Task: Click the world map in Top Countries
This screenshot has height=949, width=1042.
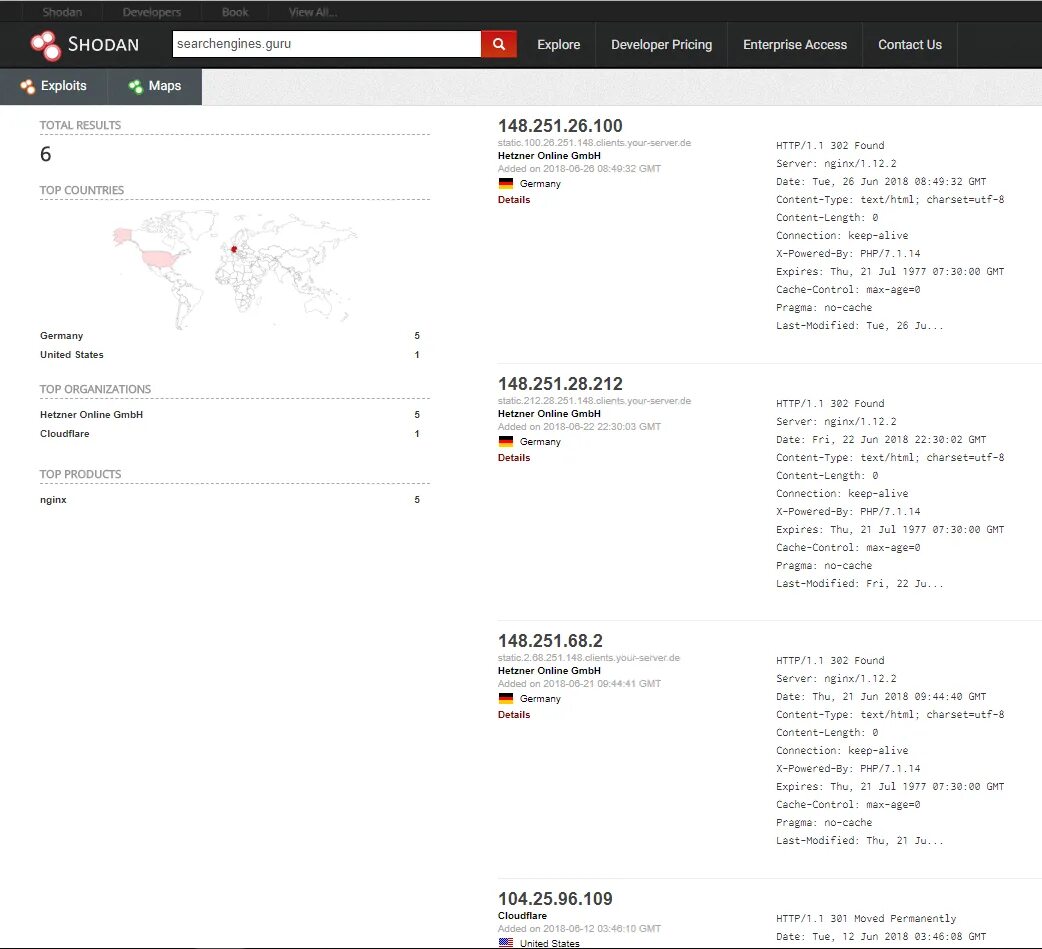Action: point(235,269)
